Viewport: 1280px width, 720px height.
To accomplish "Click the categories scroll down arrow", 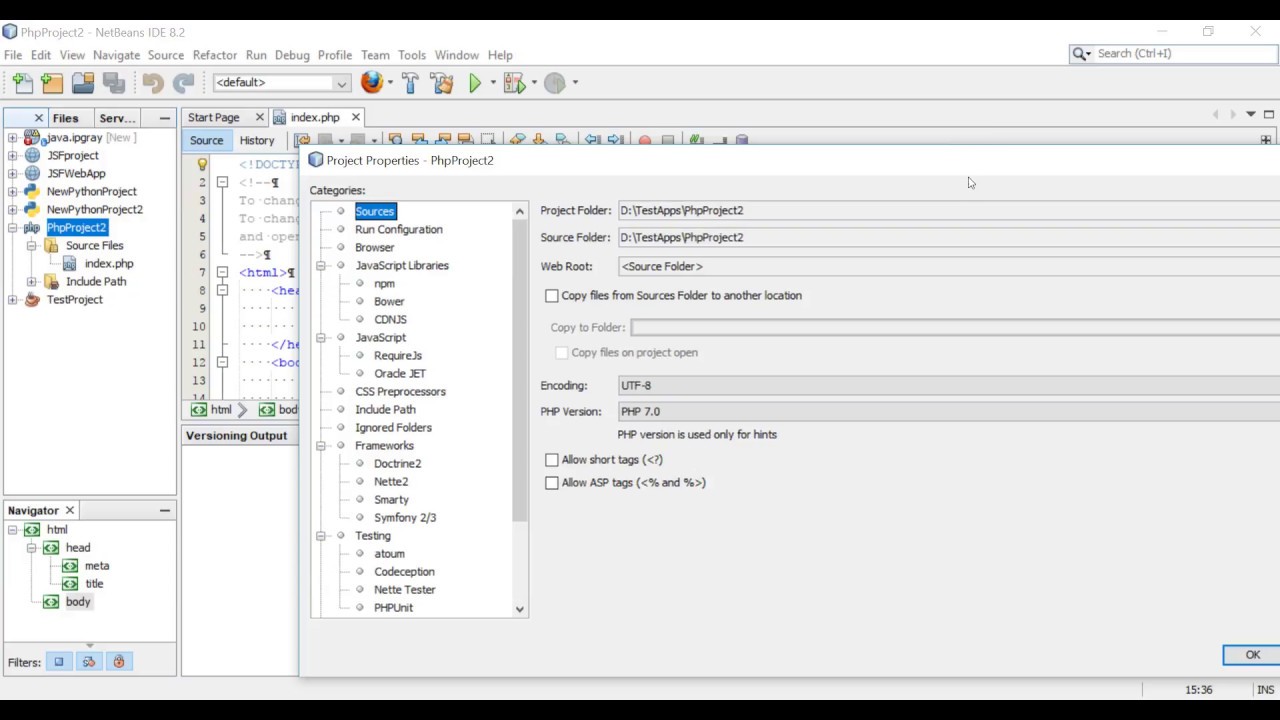I will tap(519, 609).
